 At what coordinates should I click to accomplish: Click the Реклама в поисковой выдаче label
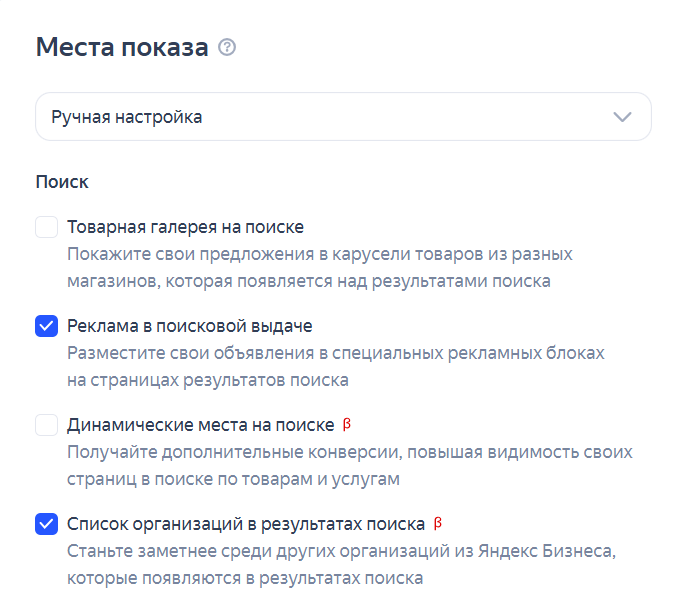(x=189, y=326)
